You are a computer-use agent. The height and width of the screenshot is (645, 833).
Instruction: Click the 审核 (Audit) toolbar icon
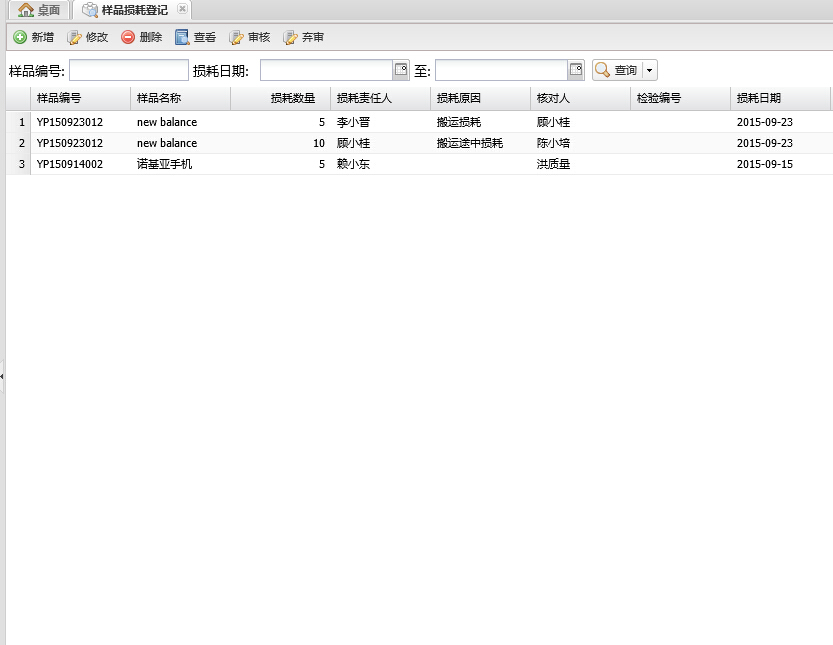click(x=236, y=37)
